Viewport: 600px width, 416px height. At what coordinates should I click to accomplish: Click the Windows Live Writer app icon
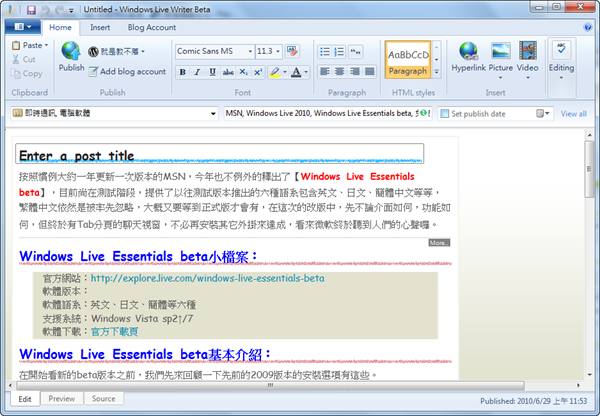click(10, 10)
